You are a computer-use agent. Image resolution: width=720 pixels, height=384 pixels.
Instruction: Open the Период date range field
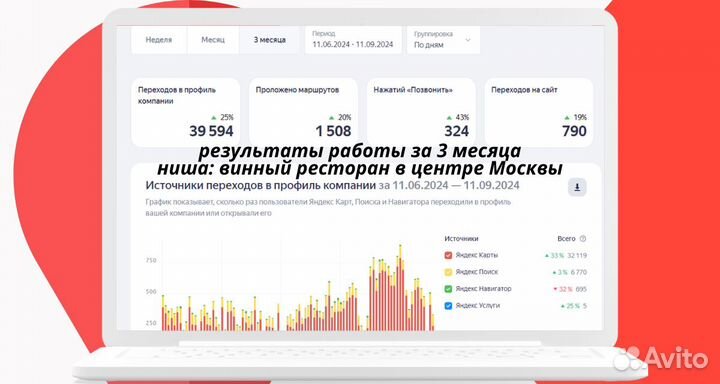click(353, 40)
